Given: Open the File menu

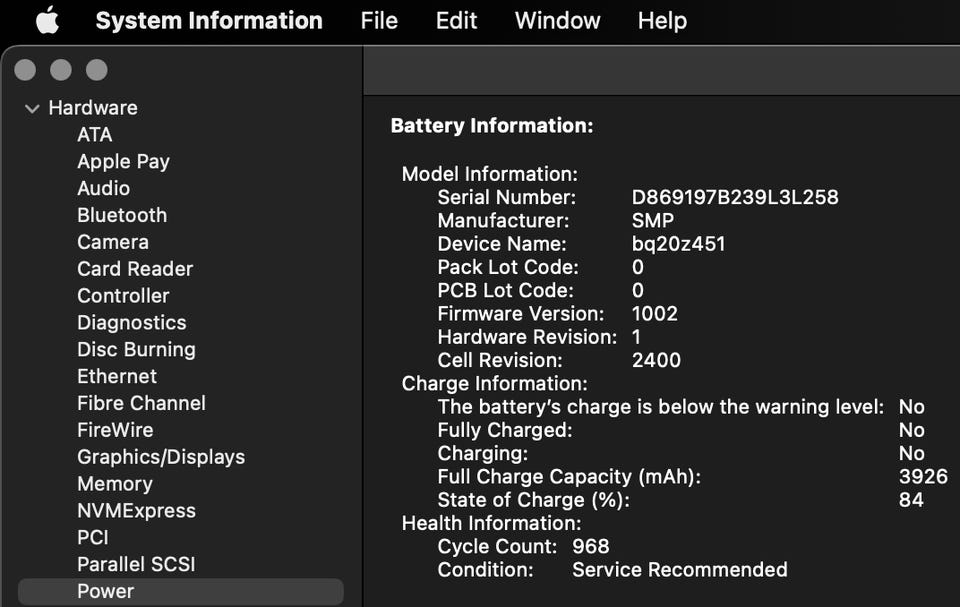Looking at the screenshot, I should 379,21.
